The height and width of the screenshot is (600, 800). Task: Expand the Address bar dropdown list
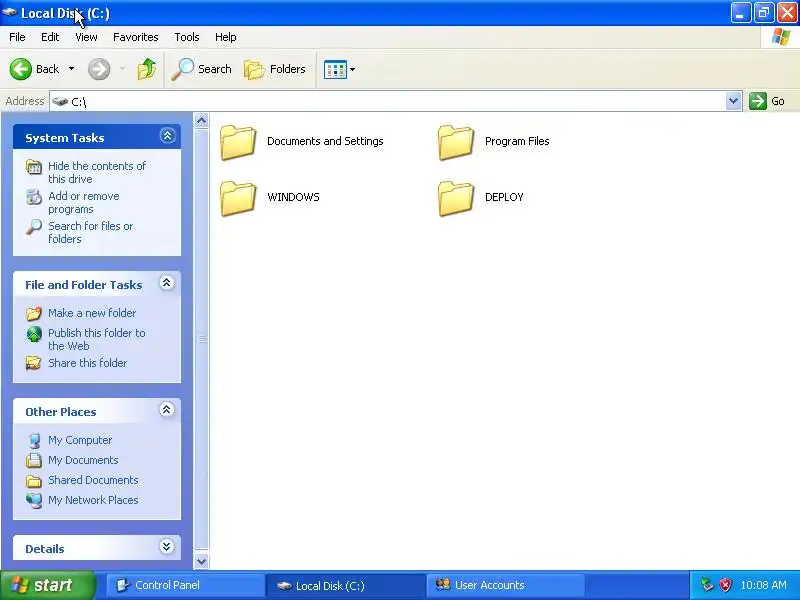733,101
